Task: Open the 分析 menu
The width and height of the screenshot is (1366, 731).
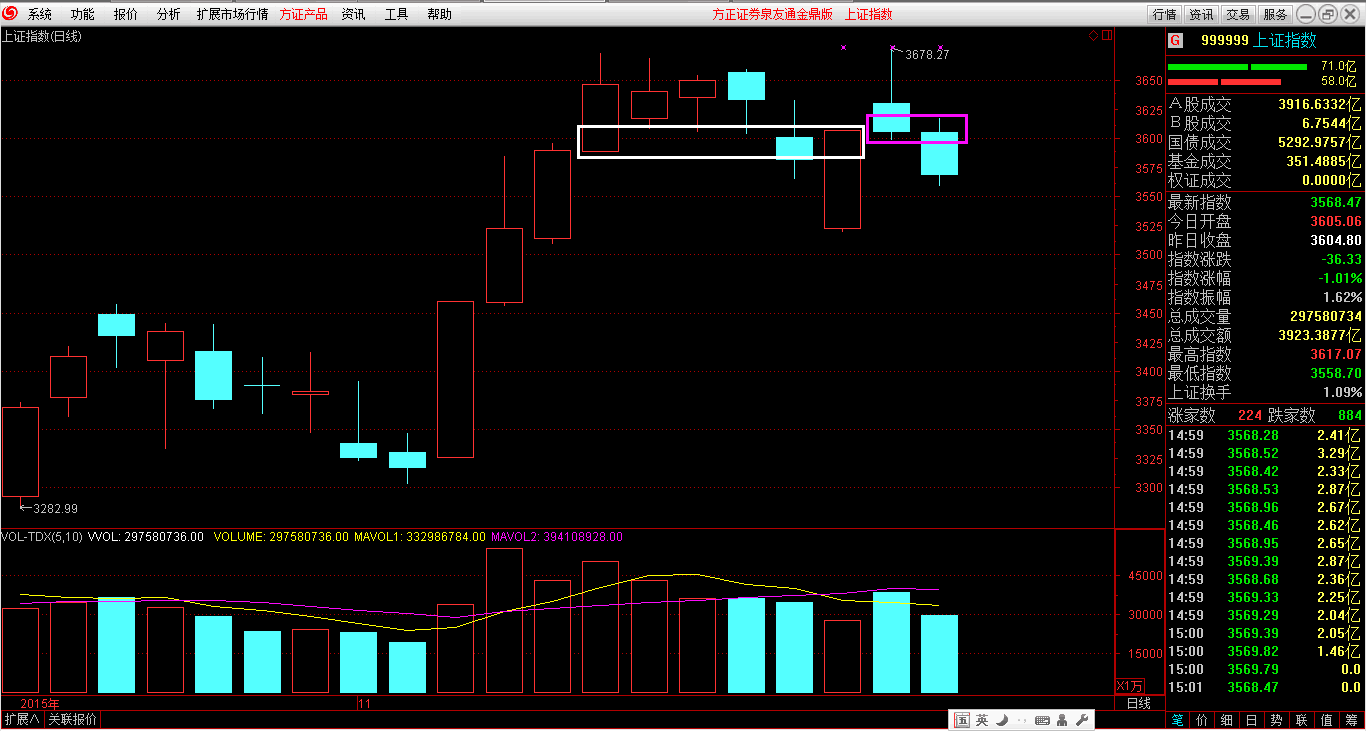Action: pos(169,14)
